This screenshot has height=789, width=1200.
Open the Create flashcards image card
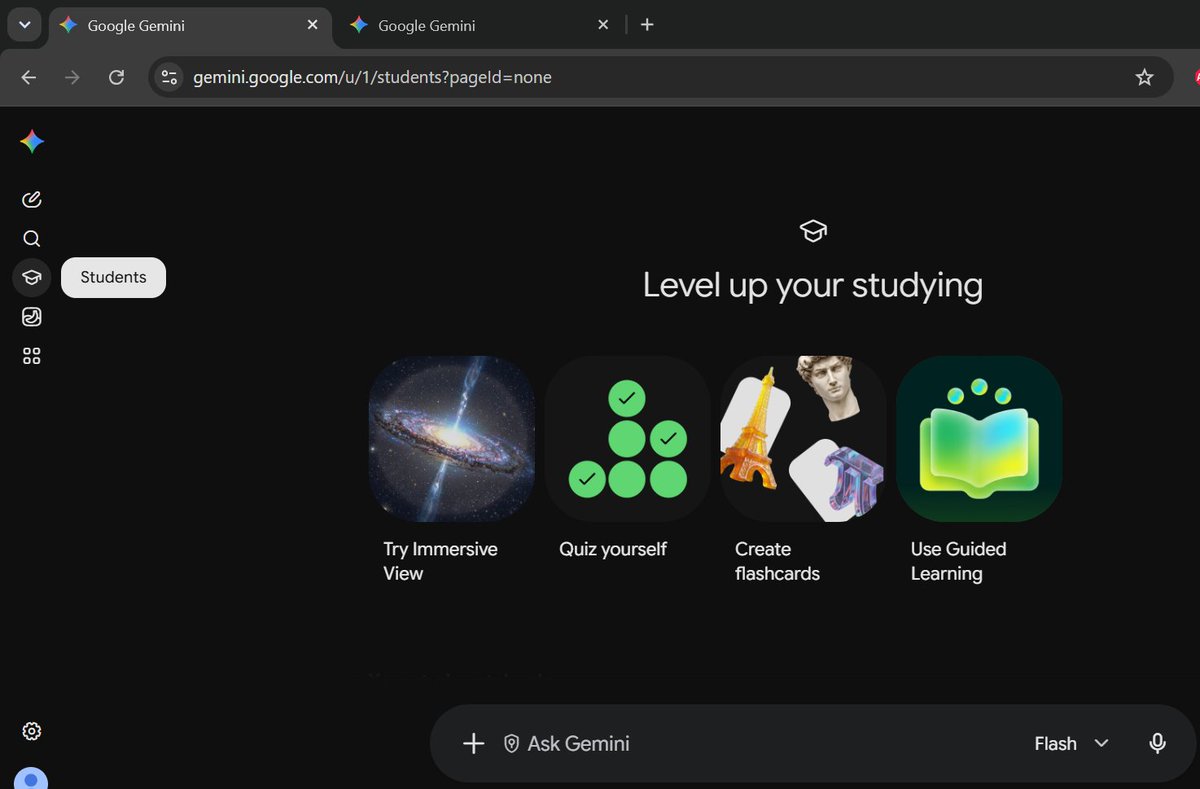(x=804, y=439)
